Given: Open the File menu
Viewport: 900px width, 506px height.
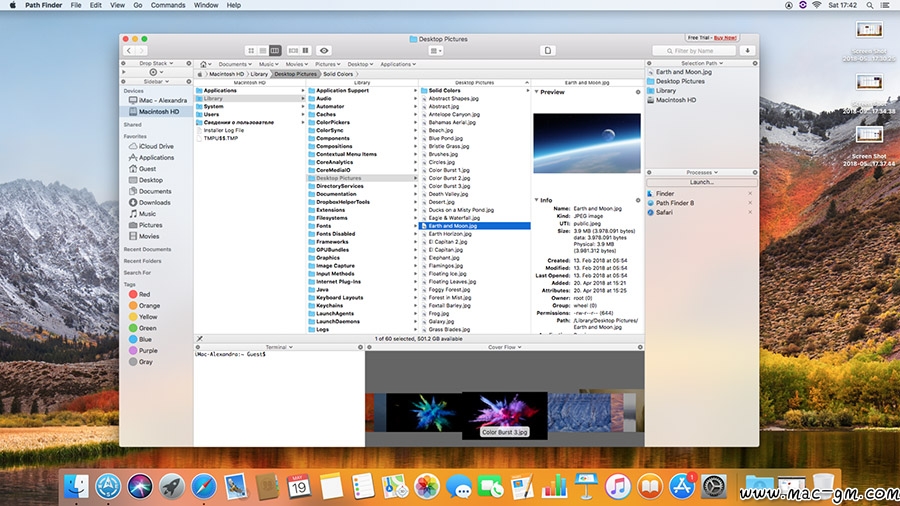Looking at the screenshot, I should coord(76,5).
